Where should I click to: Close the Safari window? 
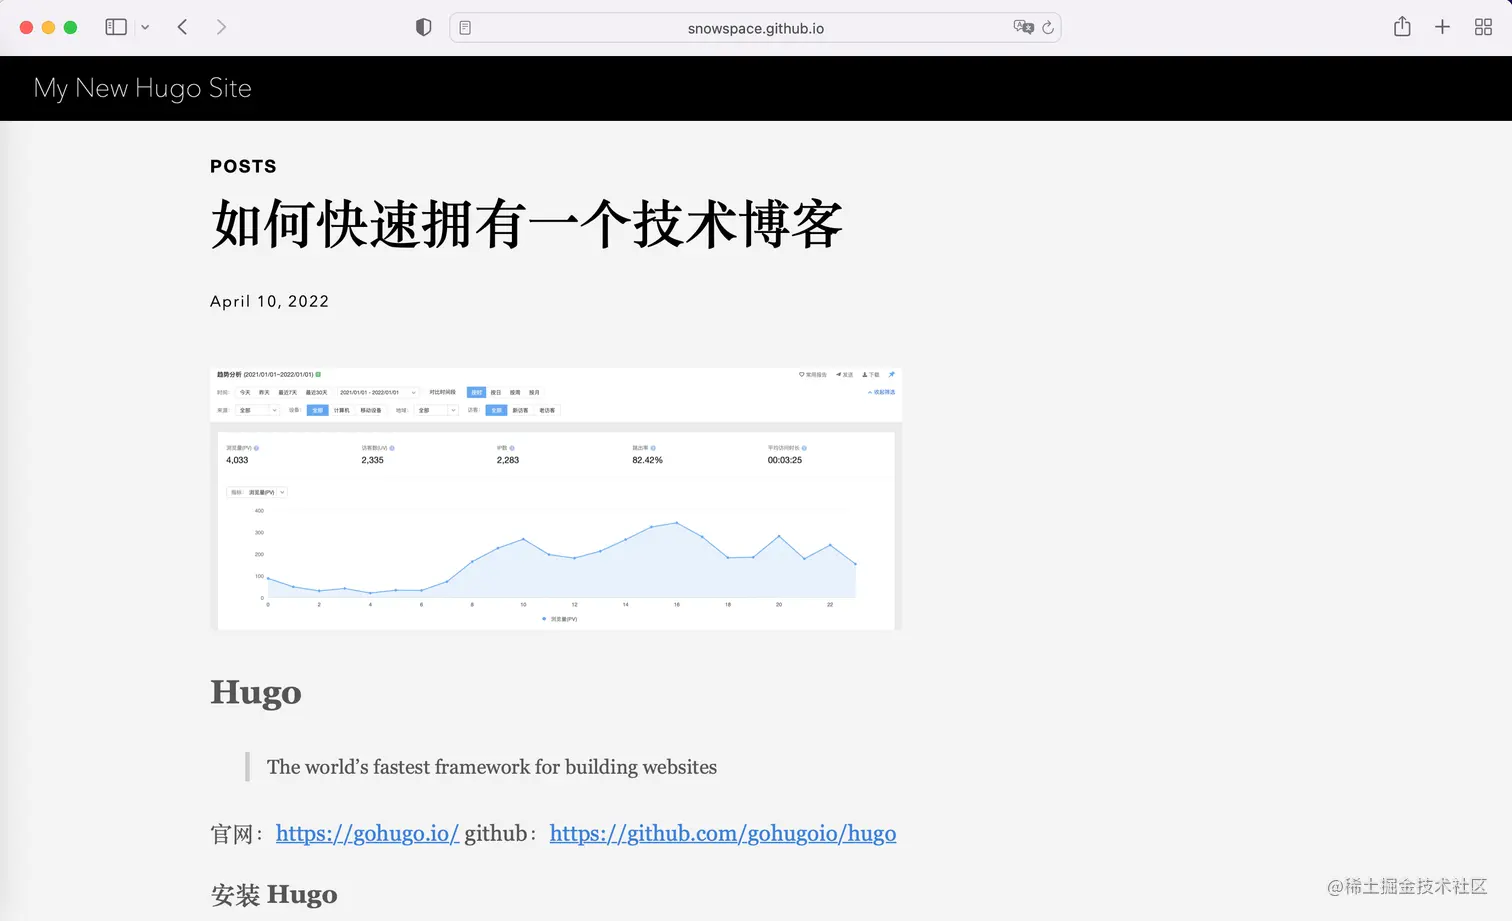[x=27, y=27]
